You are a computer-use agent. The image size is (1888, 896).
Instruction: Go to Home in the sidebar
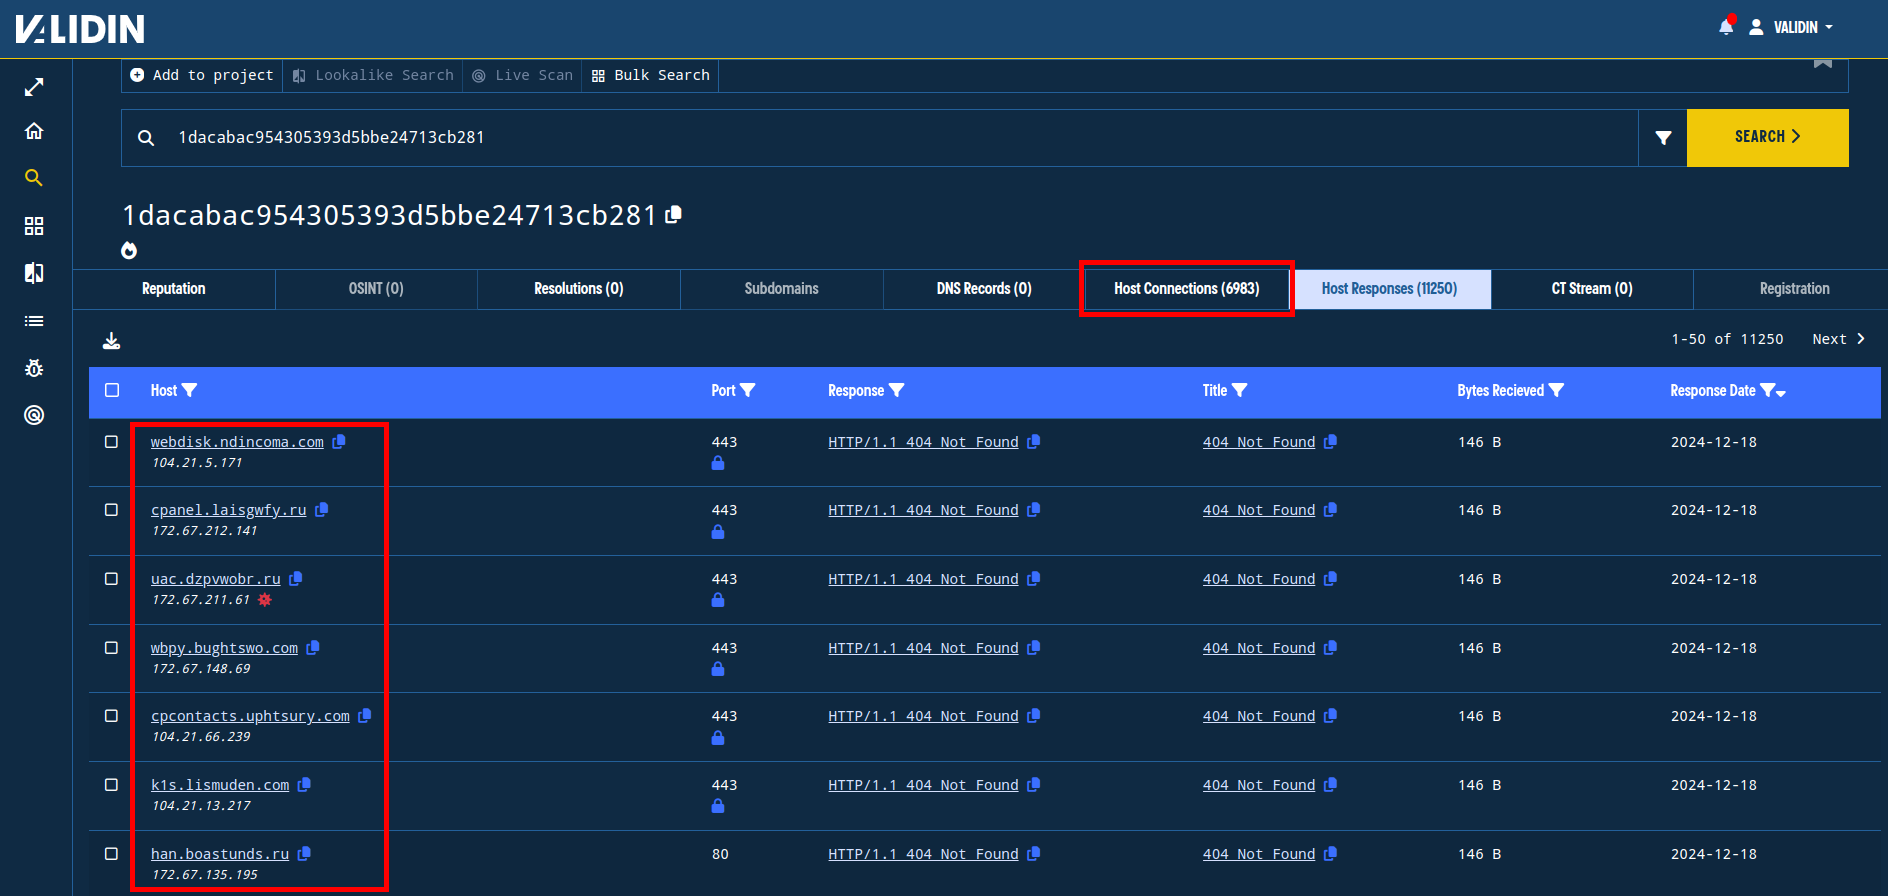[34, 131]
